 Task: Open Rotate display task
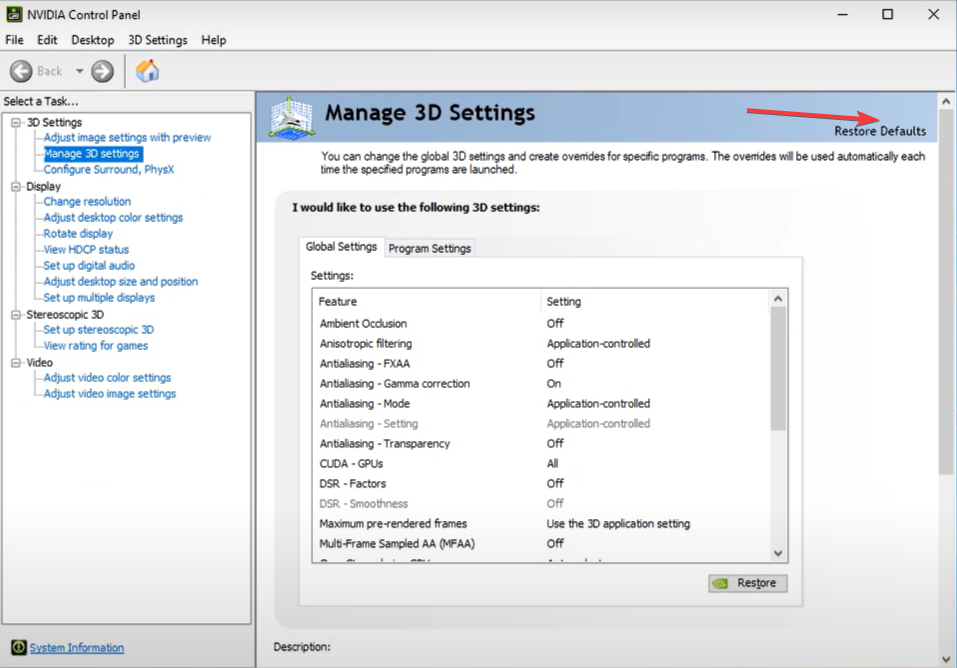click(x=78, y=233)
